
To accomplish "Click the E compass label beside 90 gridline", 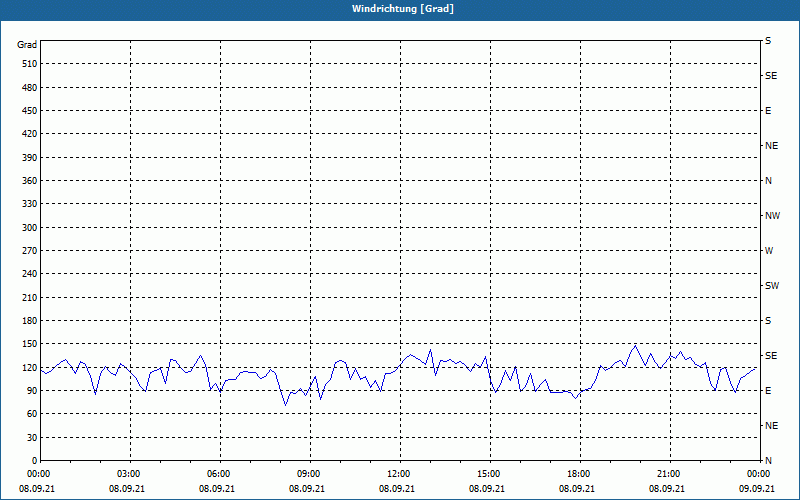I will 768,390.
